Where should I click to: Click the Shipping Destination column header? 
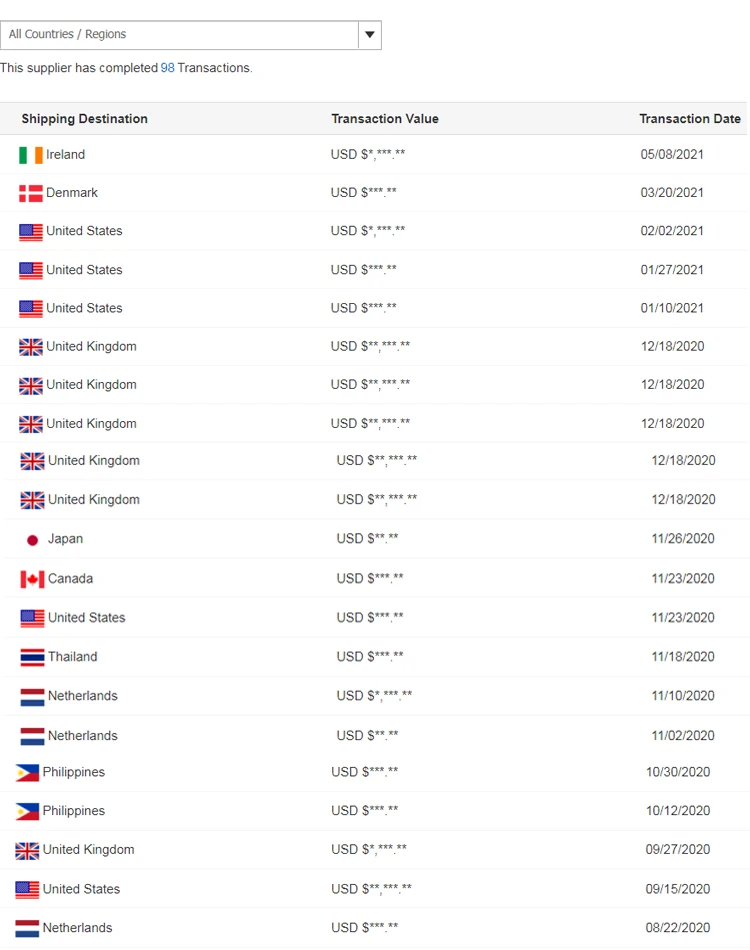[85, 119]
